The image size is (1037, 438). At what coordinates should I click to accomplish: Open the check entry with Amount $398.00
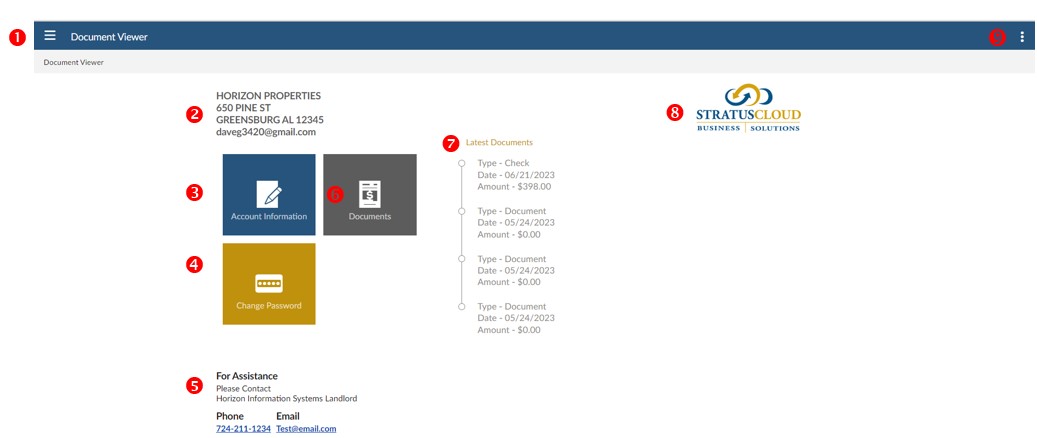pos(514,174)
